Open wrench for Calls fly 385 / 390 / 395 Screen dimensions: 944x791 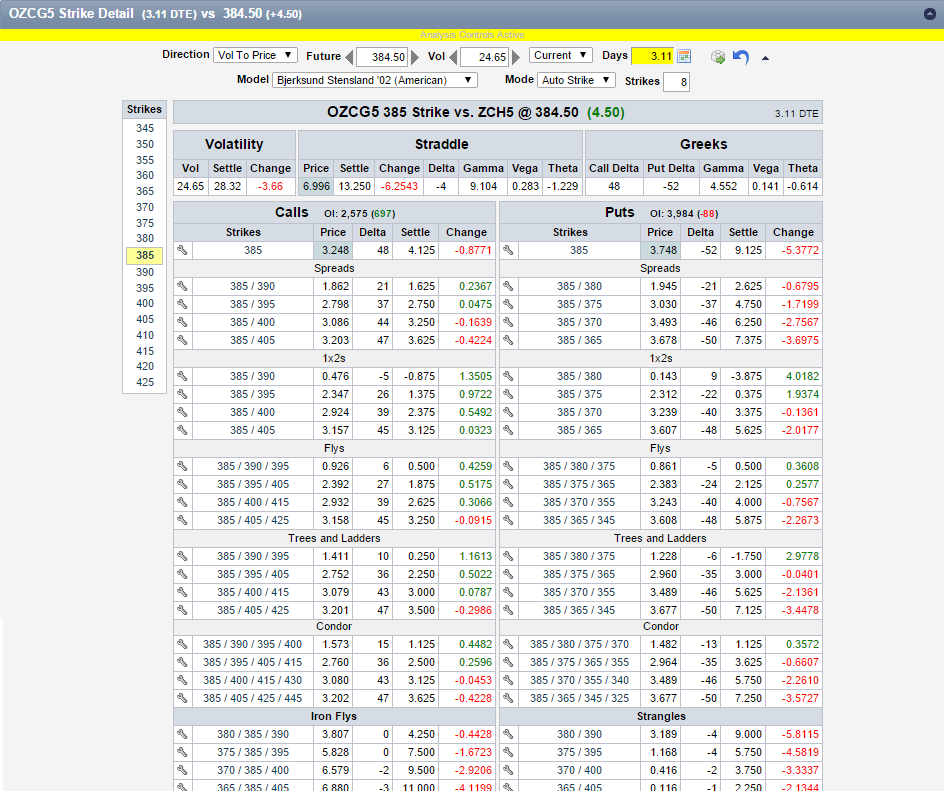click(x=182, y=466)
